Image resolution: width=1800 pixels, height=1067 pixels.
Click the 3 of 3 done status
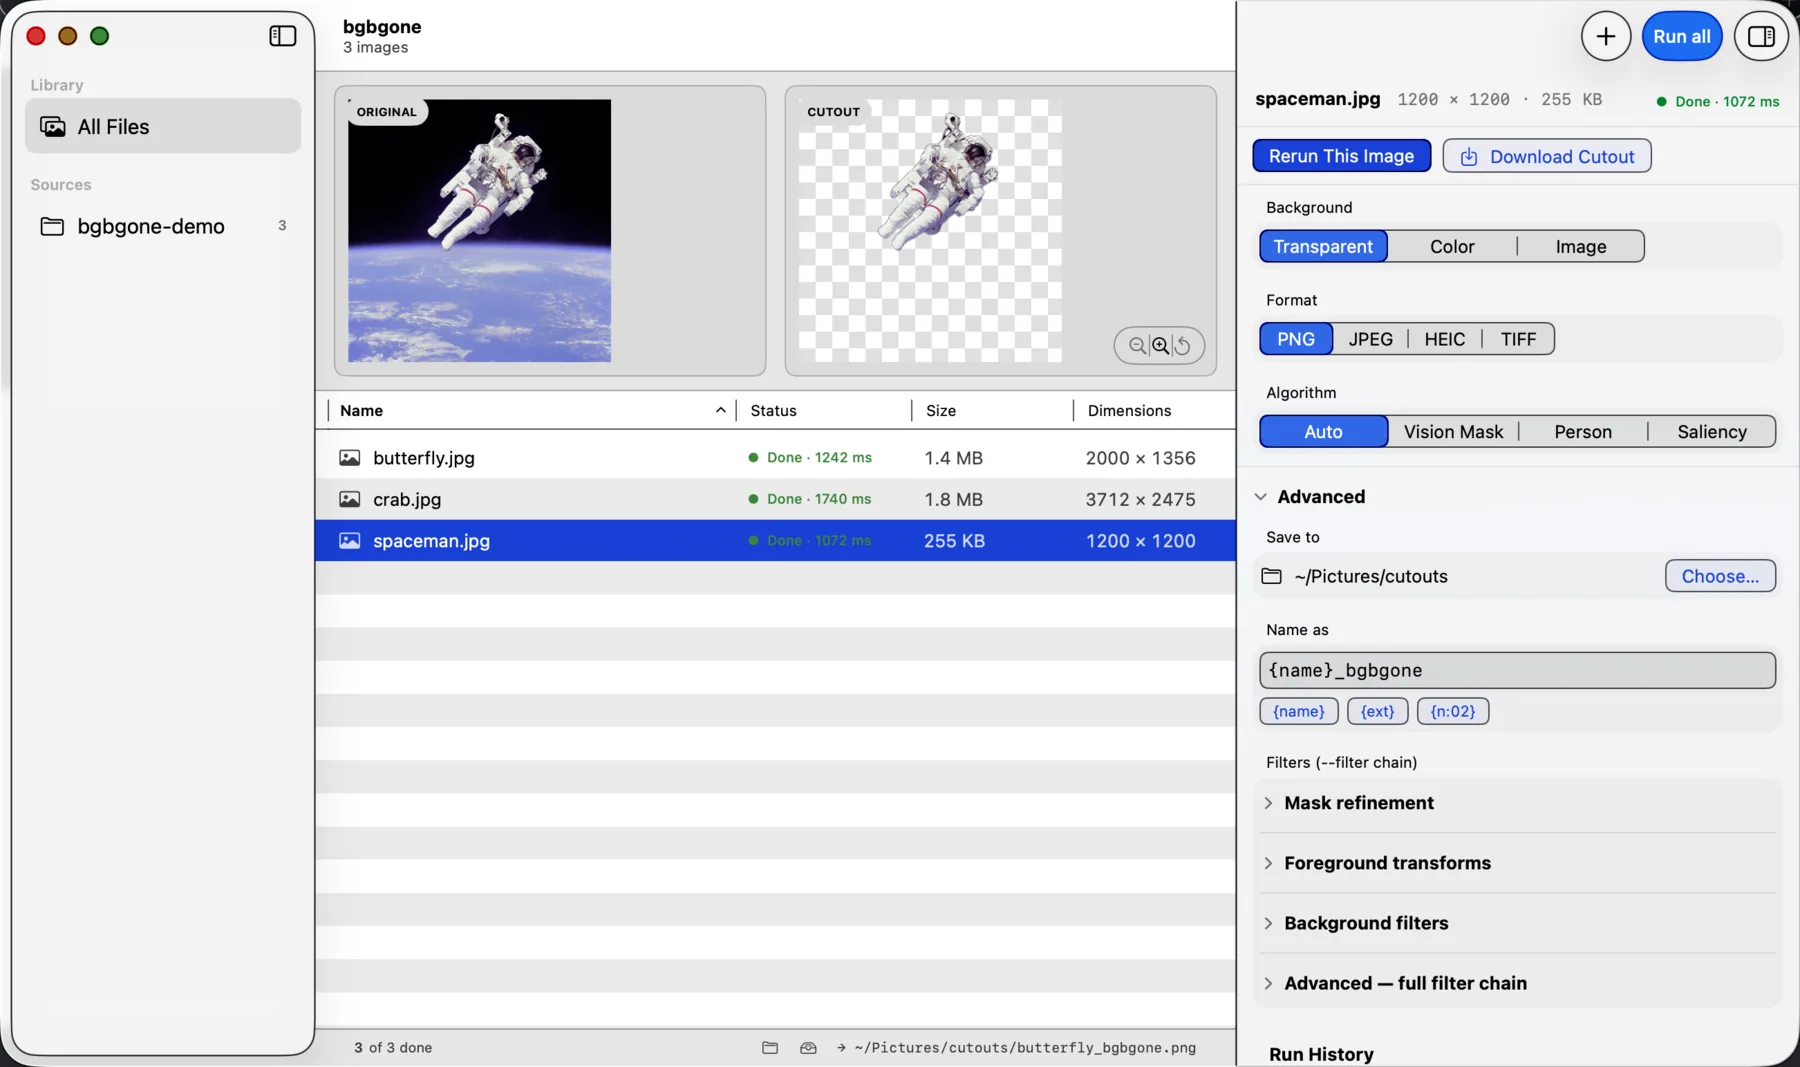[393, 1048]
